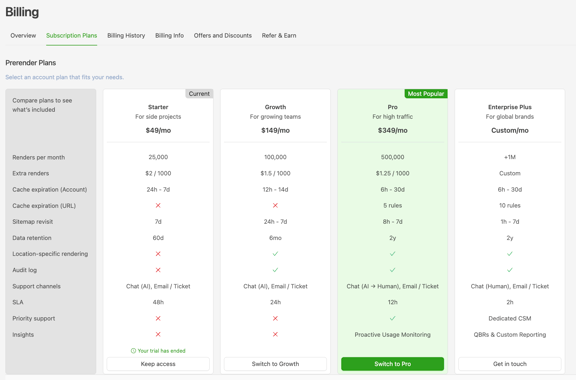Click Pro's checkmark for Audit log

point(392,270)
